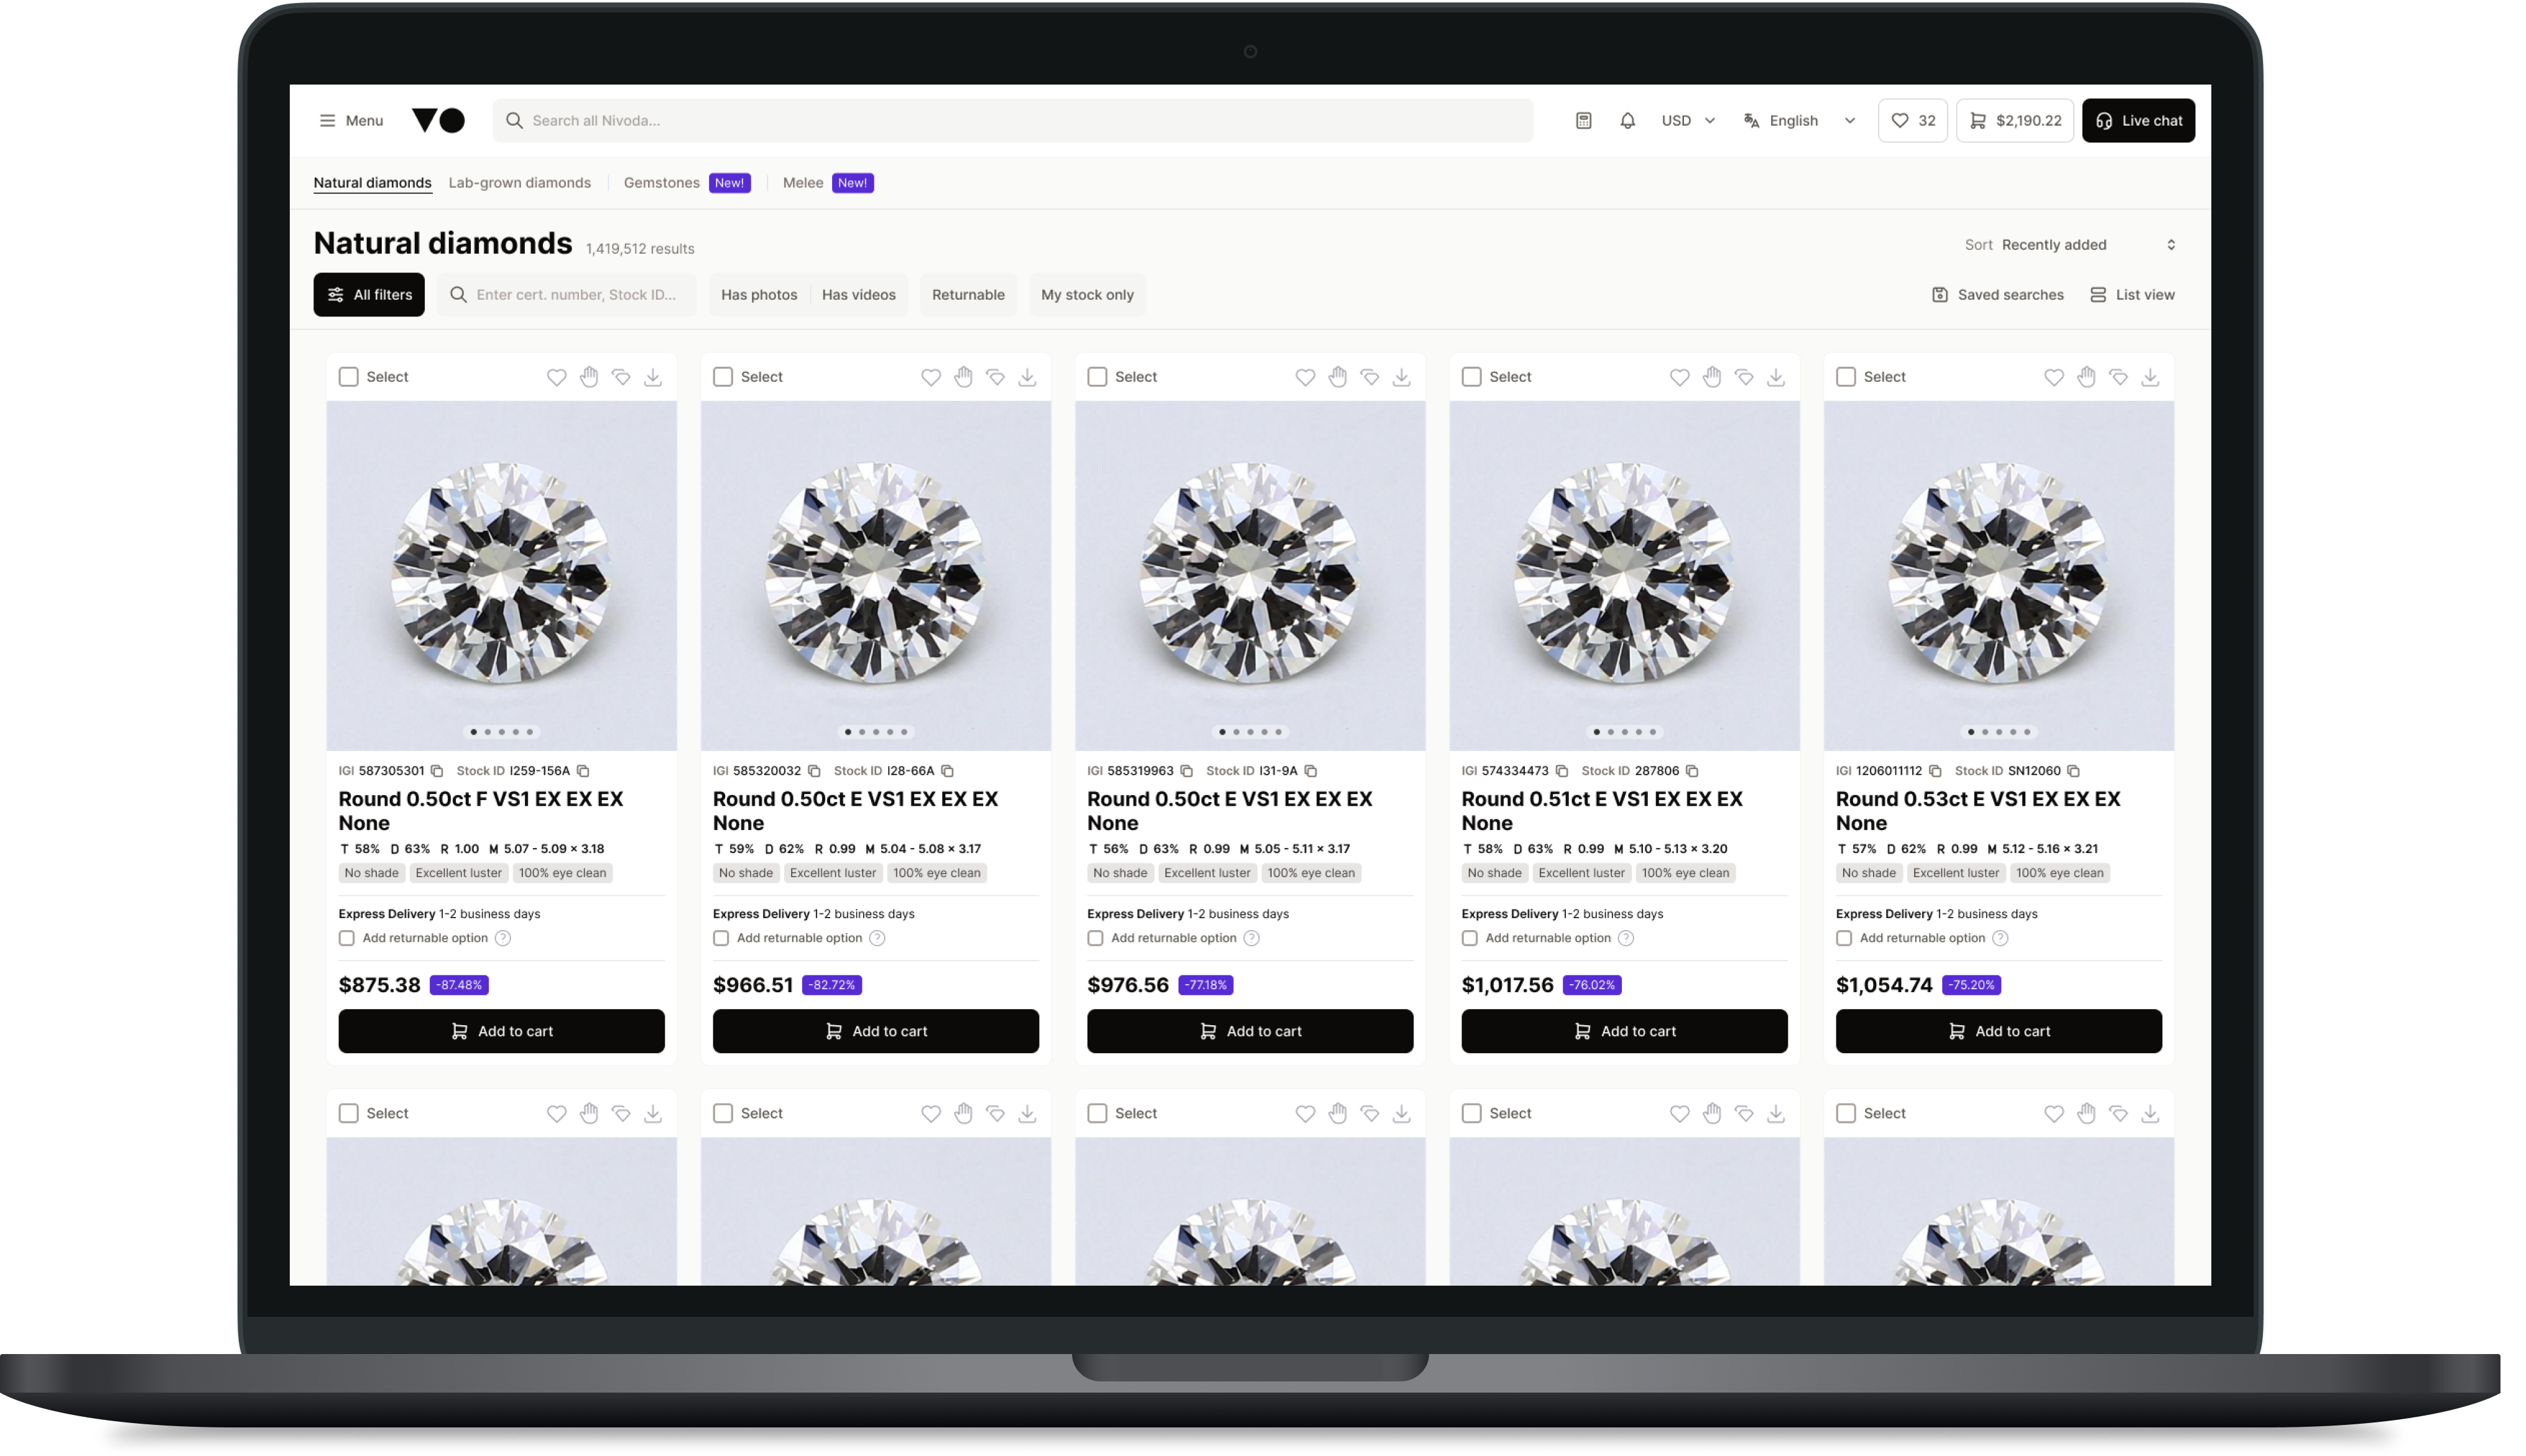Click the tag icon on 585319963 card
2526x1456 pixels.
pos(1370,377)
